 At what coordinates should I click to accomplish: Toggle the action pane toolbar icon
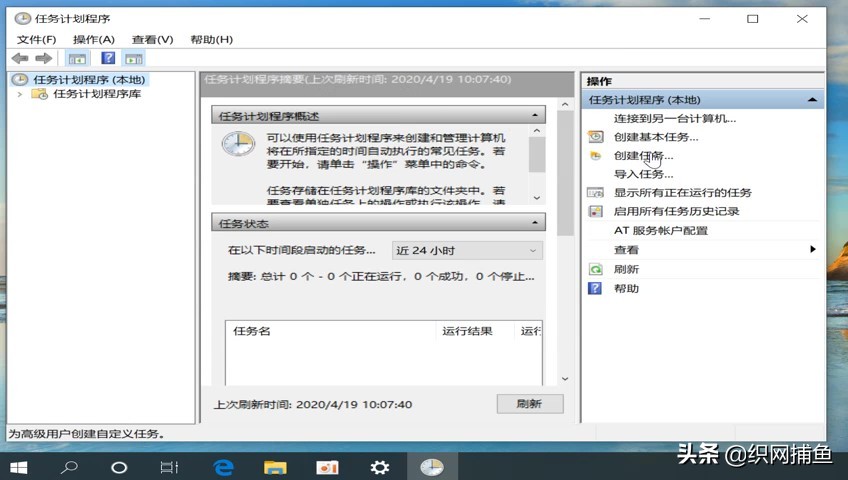(134, 58)
